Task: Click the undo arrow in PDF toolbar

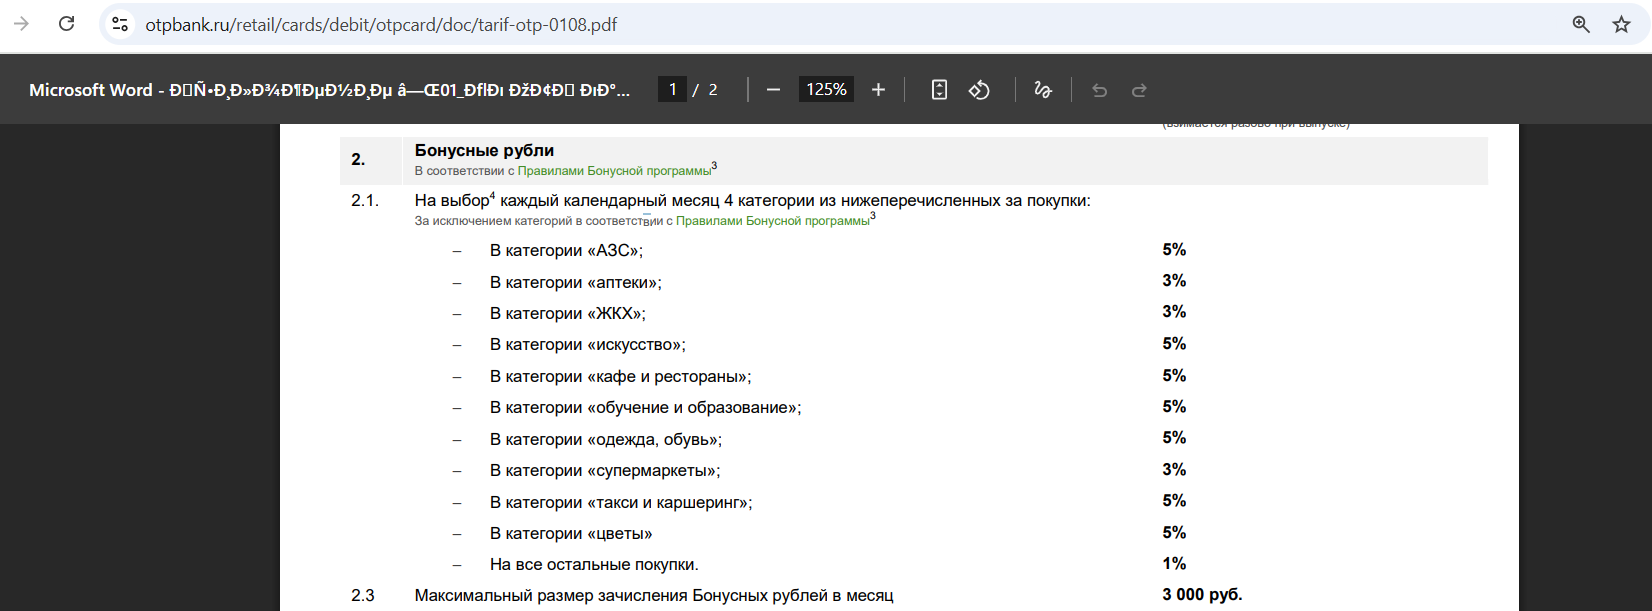Action: click(x=1099, y=90)
